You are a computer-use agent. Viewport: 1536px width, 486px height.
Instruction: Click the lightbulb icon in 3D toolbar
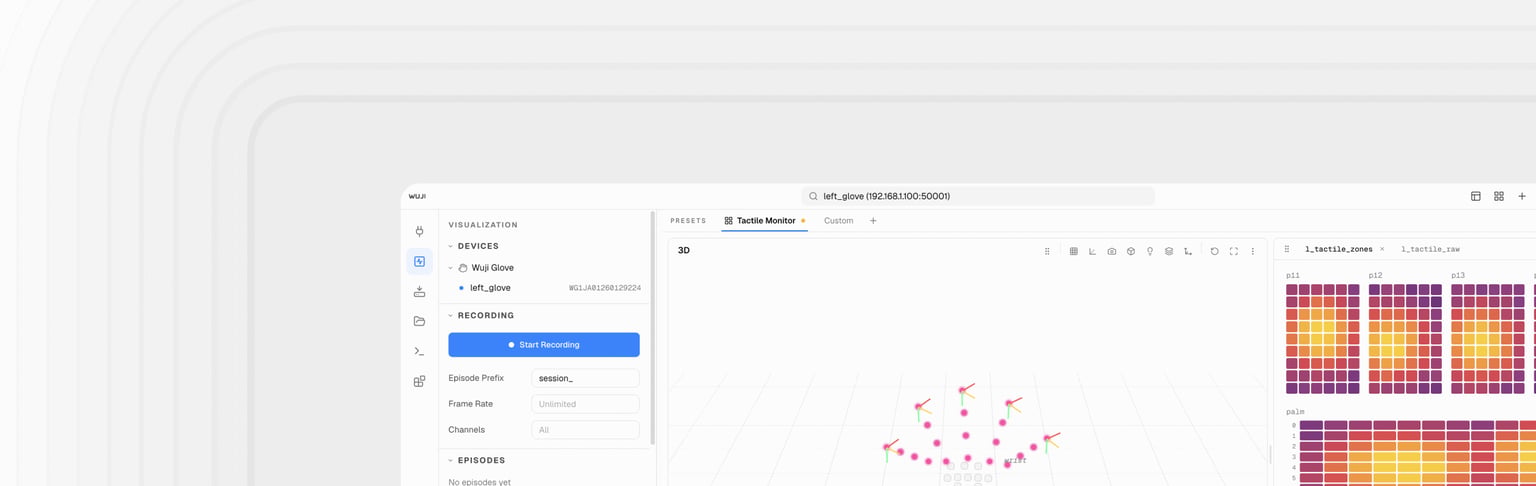tap(1150, 251)
